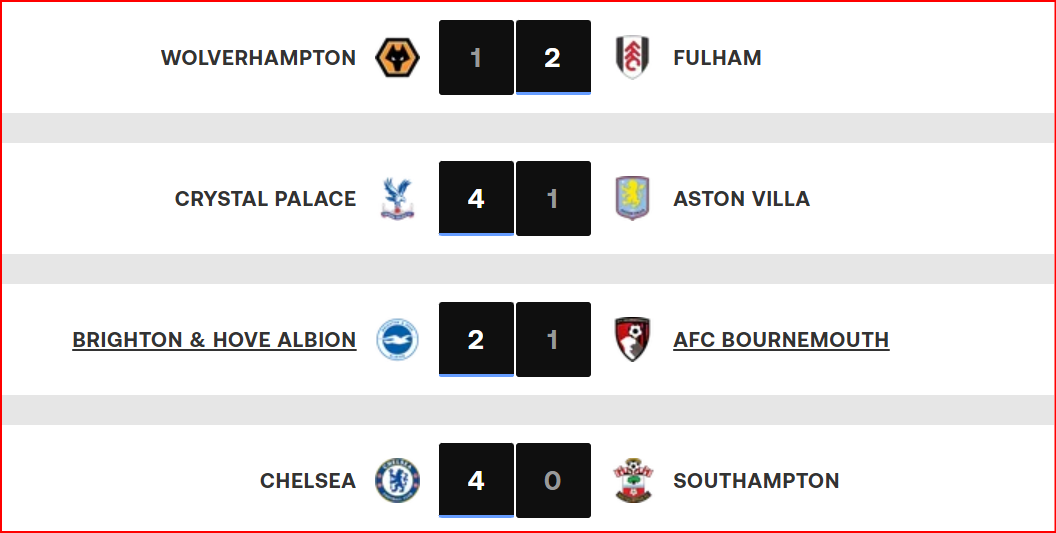The height and width of the screenshot is (533, 1056).
Task: Click the Wolverhampton team name
Action: pos(259,58)
